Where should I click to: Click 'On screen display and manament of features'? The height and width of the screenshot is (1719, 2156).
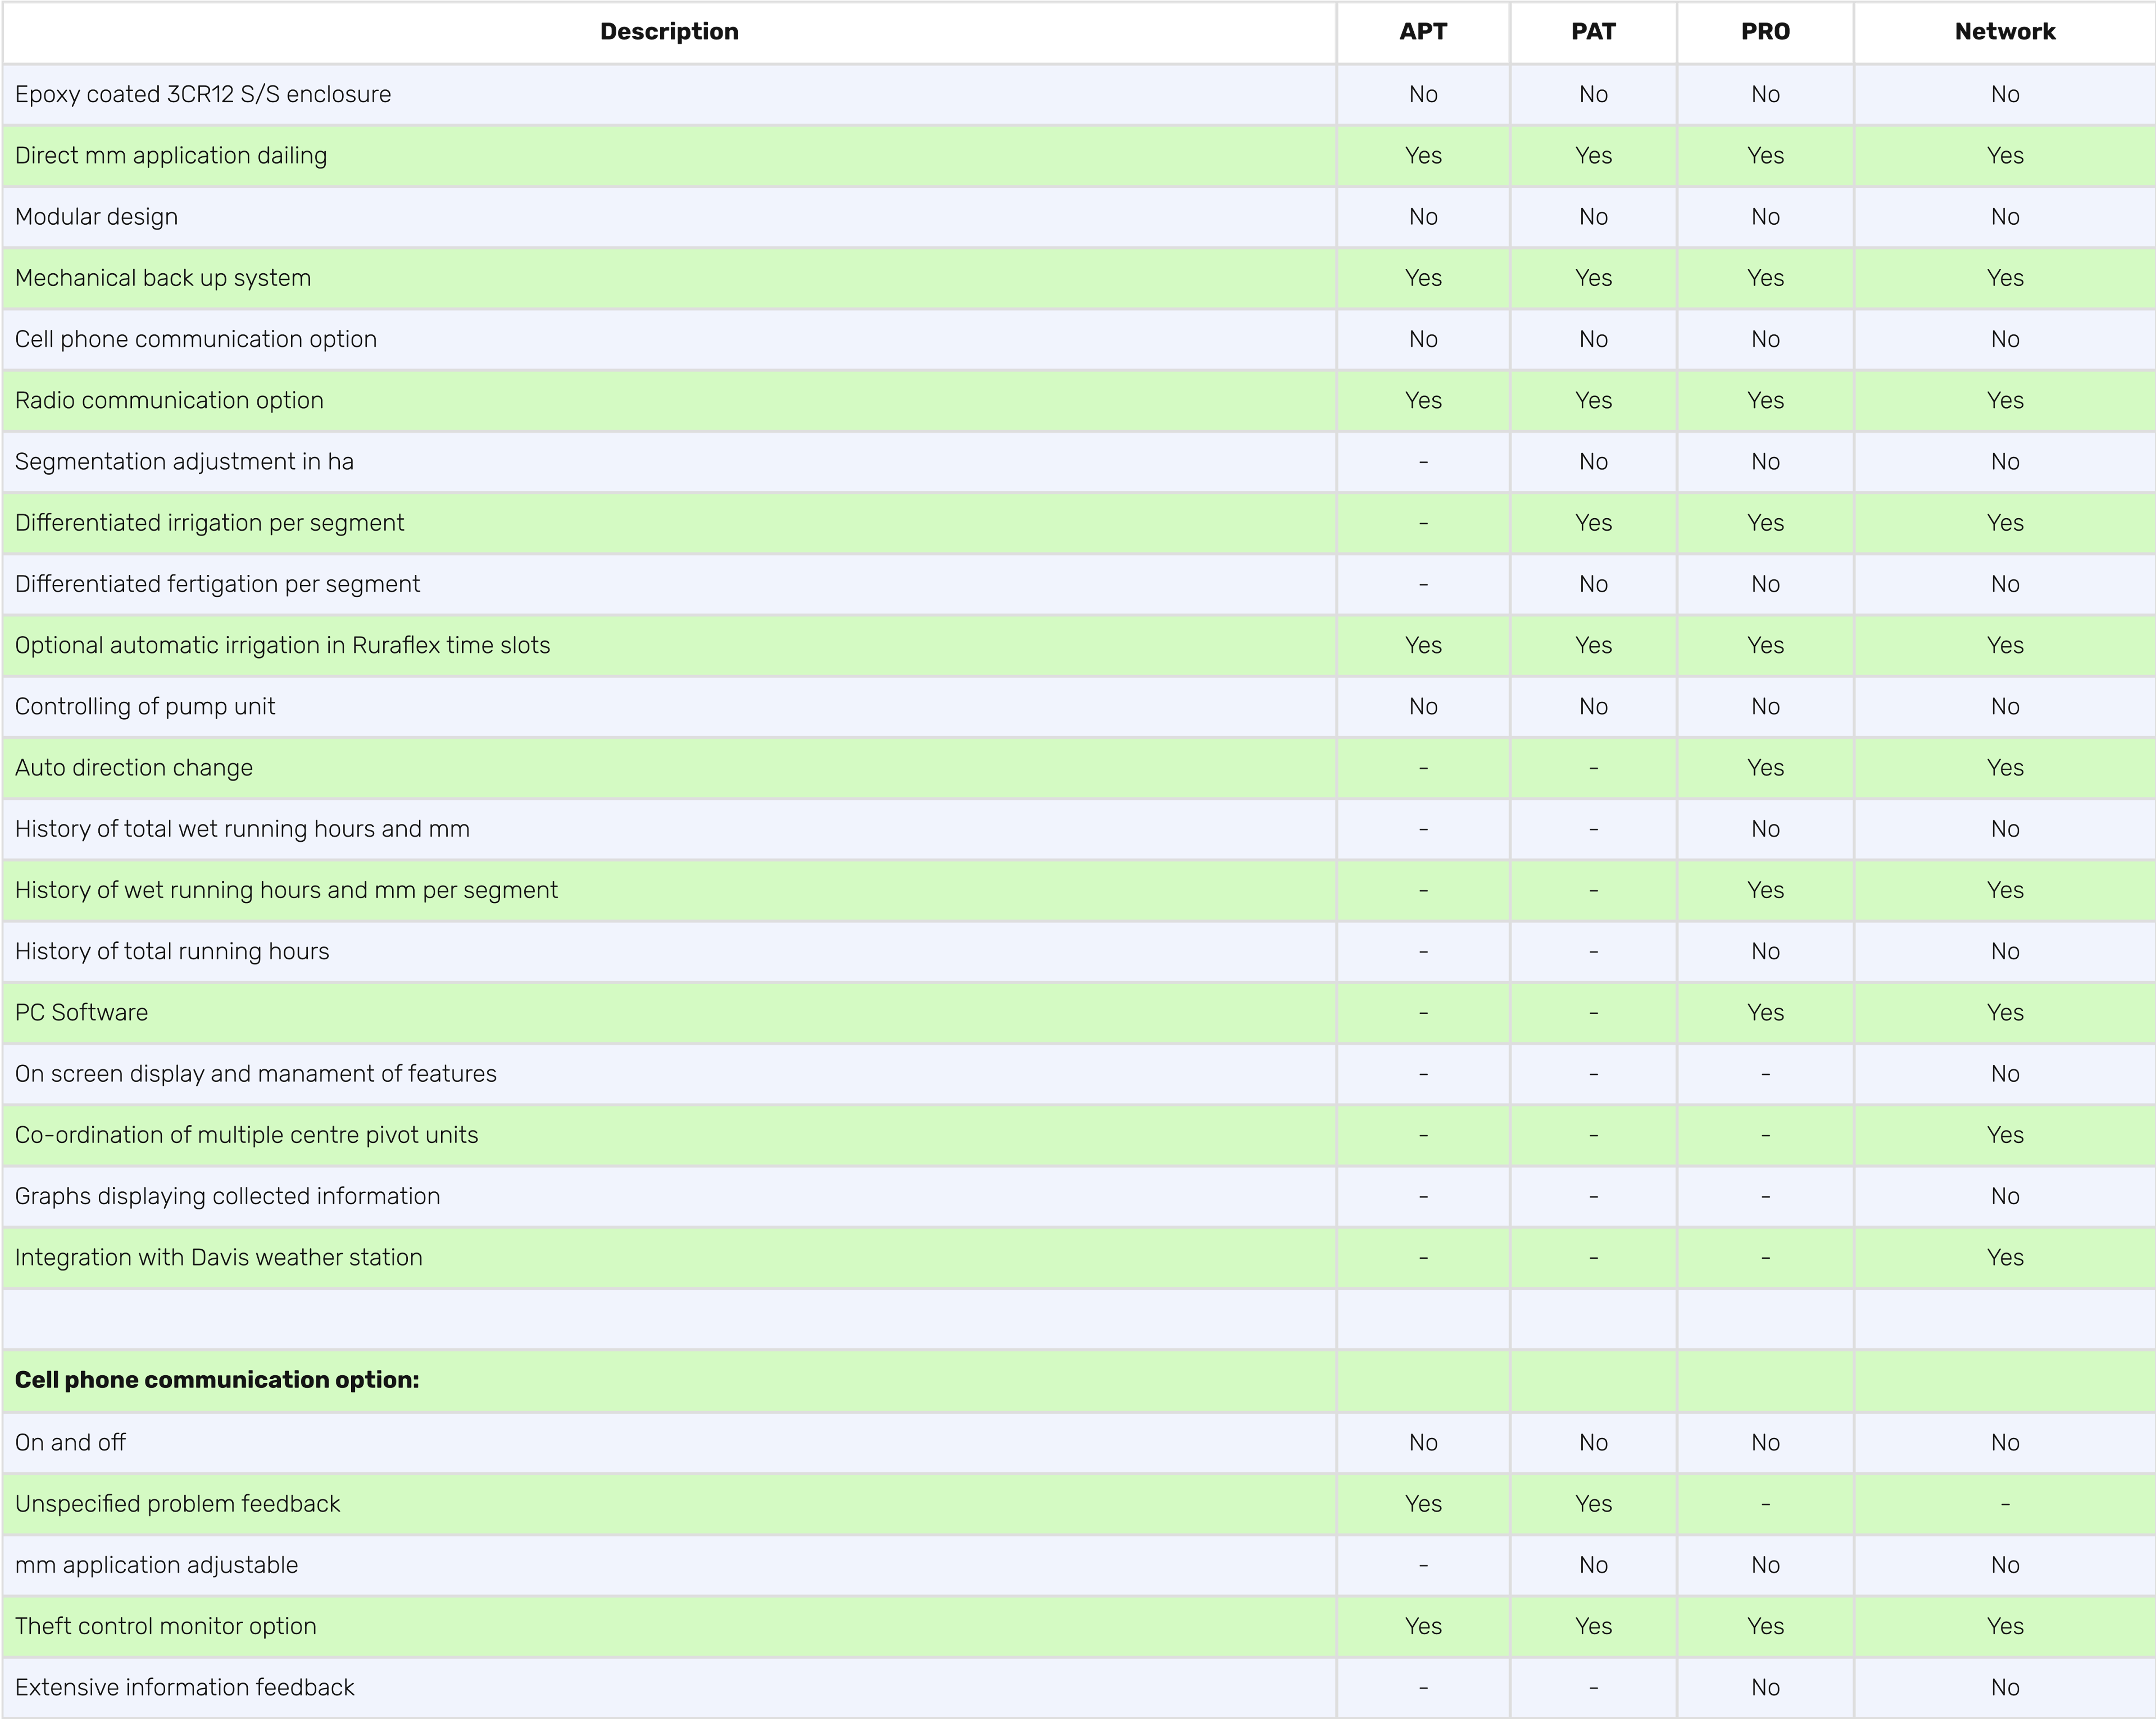(256, 1074)
